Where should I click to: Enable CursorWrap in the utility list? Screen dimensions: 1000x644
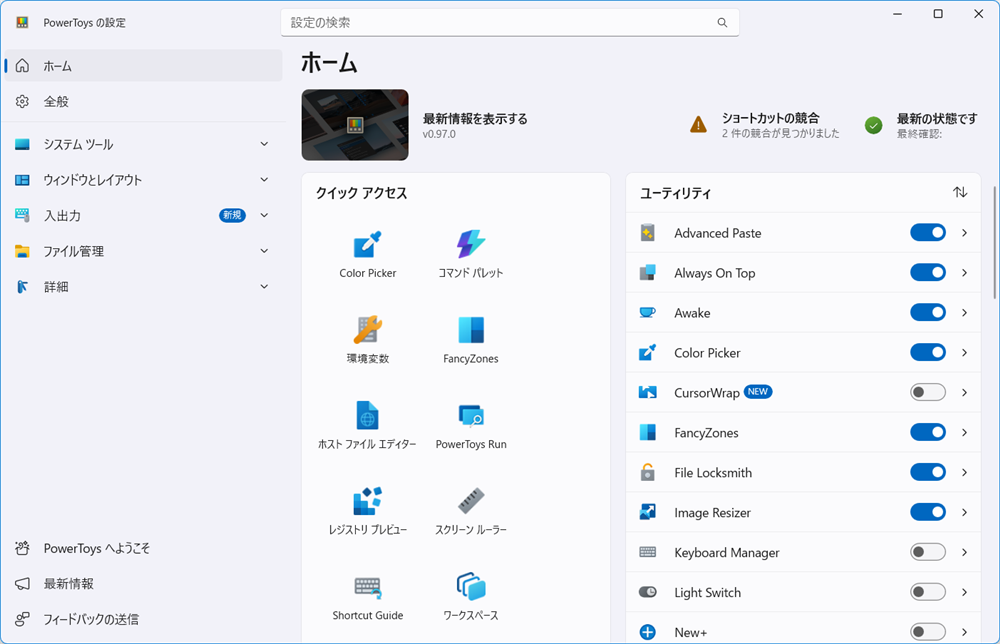click(927, 392)
